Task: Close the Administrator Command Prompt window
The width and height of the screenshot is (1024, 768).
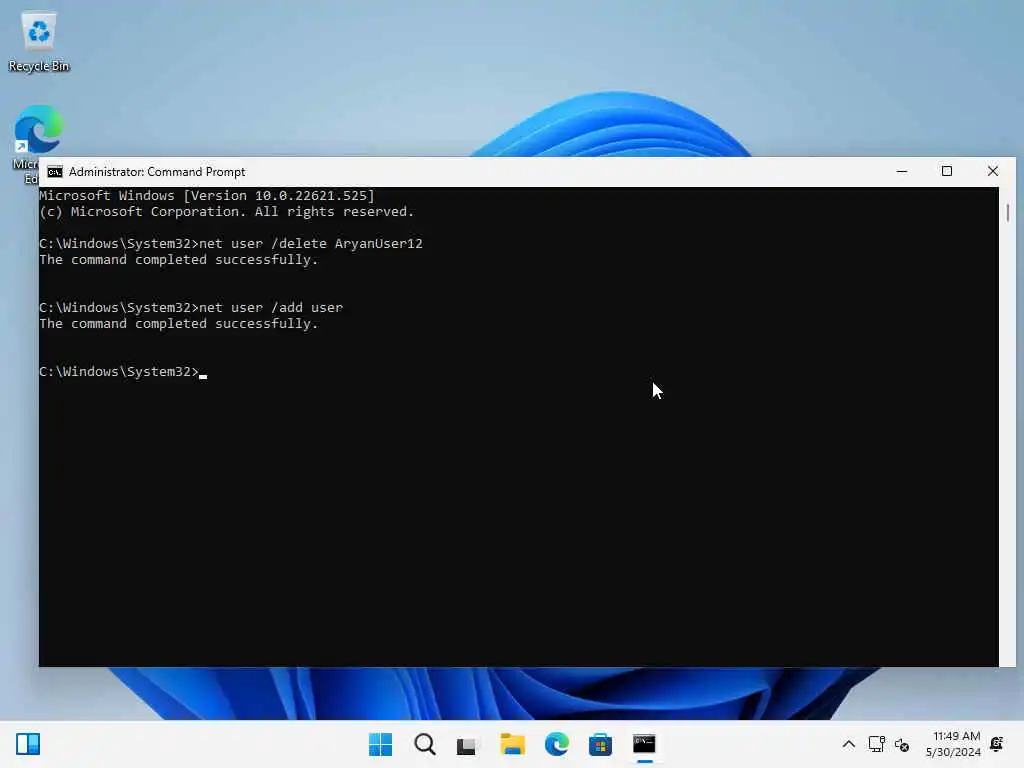Action: (993, 172)
